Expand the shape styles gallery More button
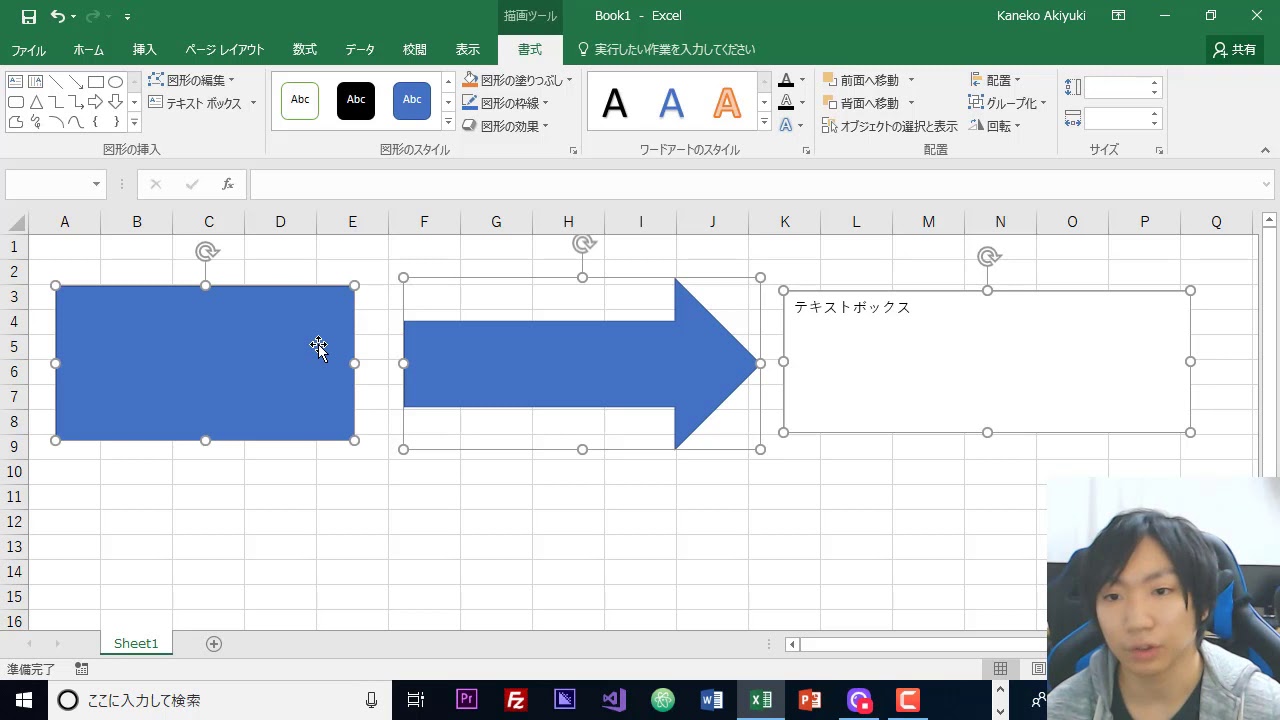Screen dimensions: 1280x720 pos(448,122)
